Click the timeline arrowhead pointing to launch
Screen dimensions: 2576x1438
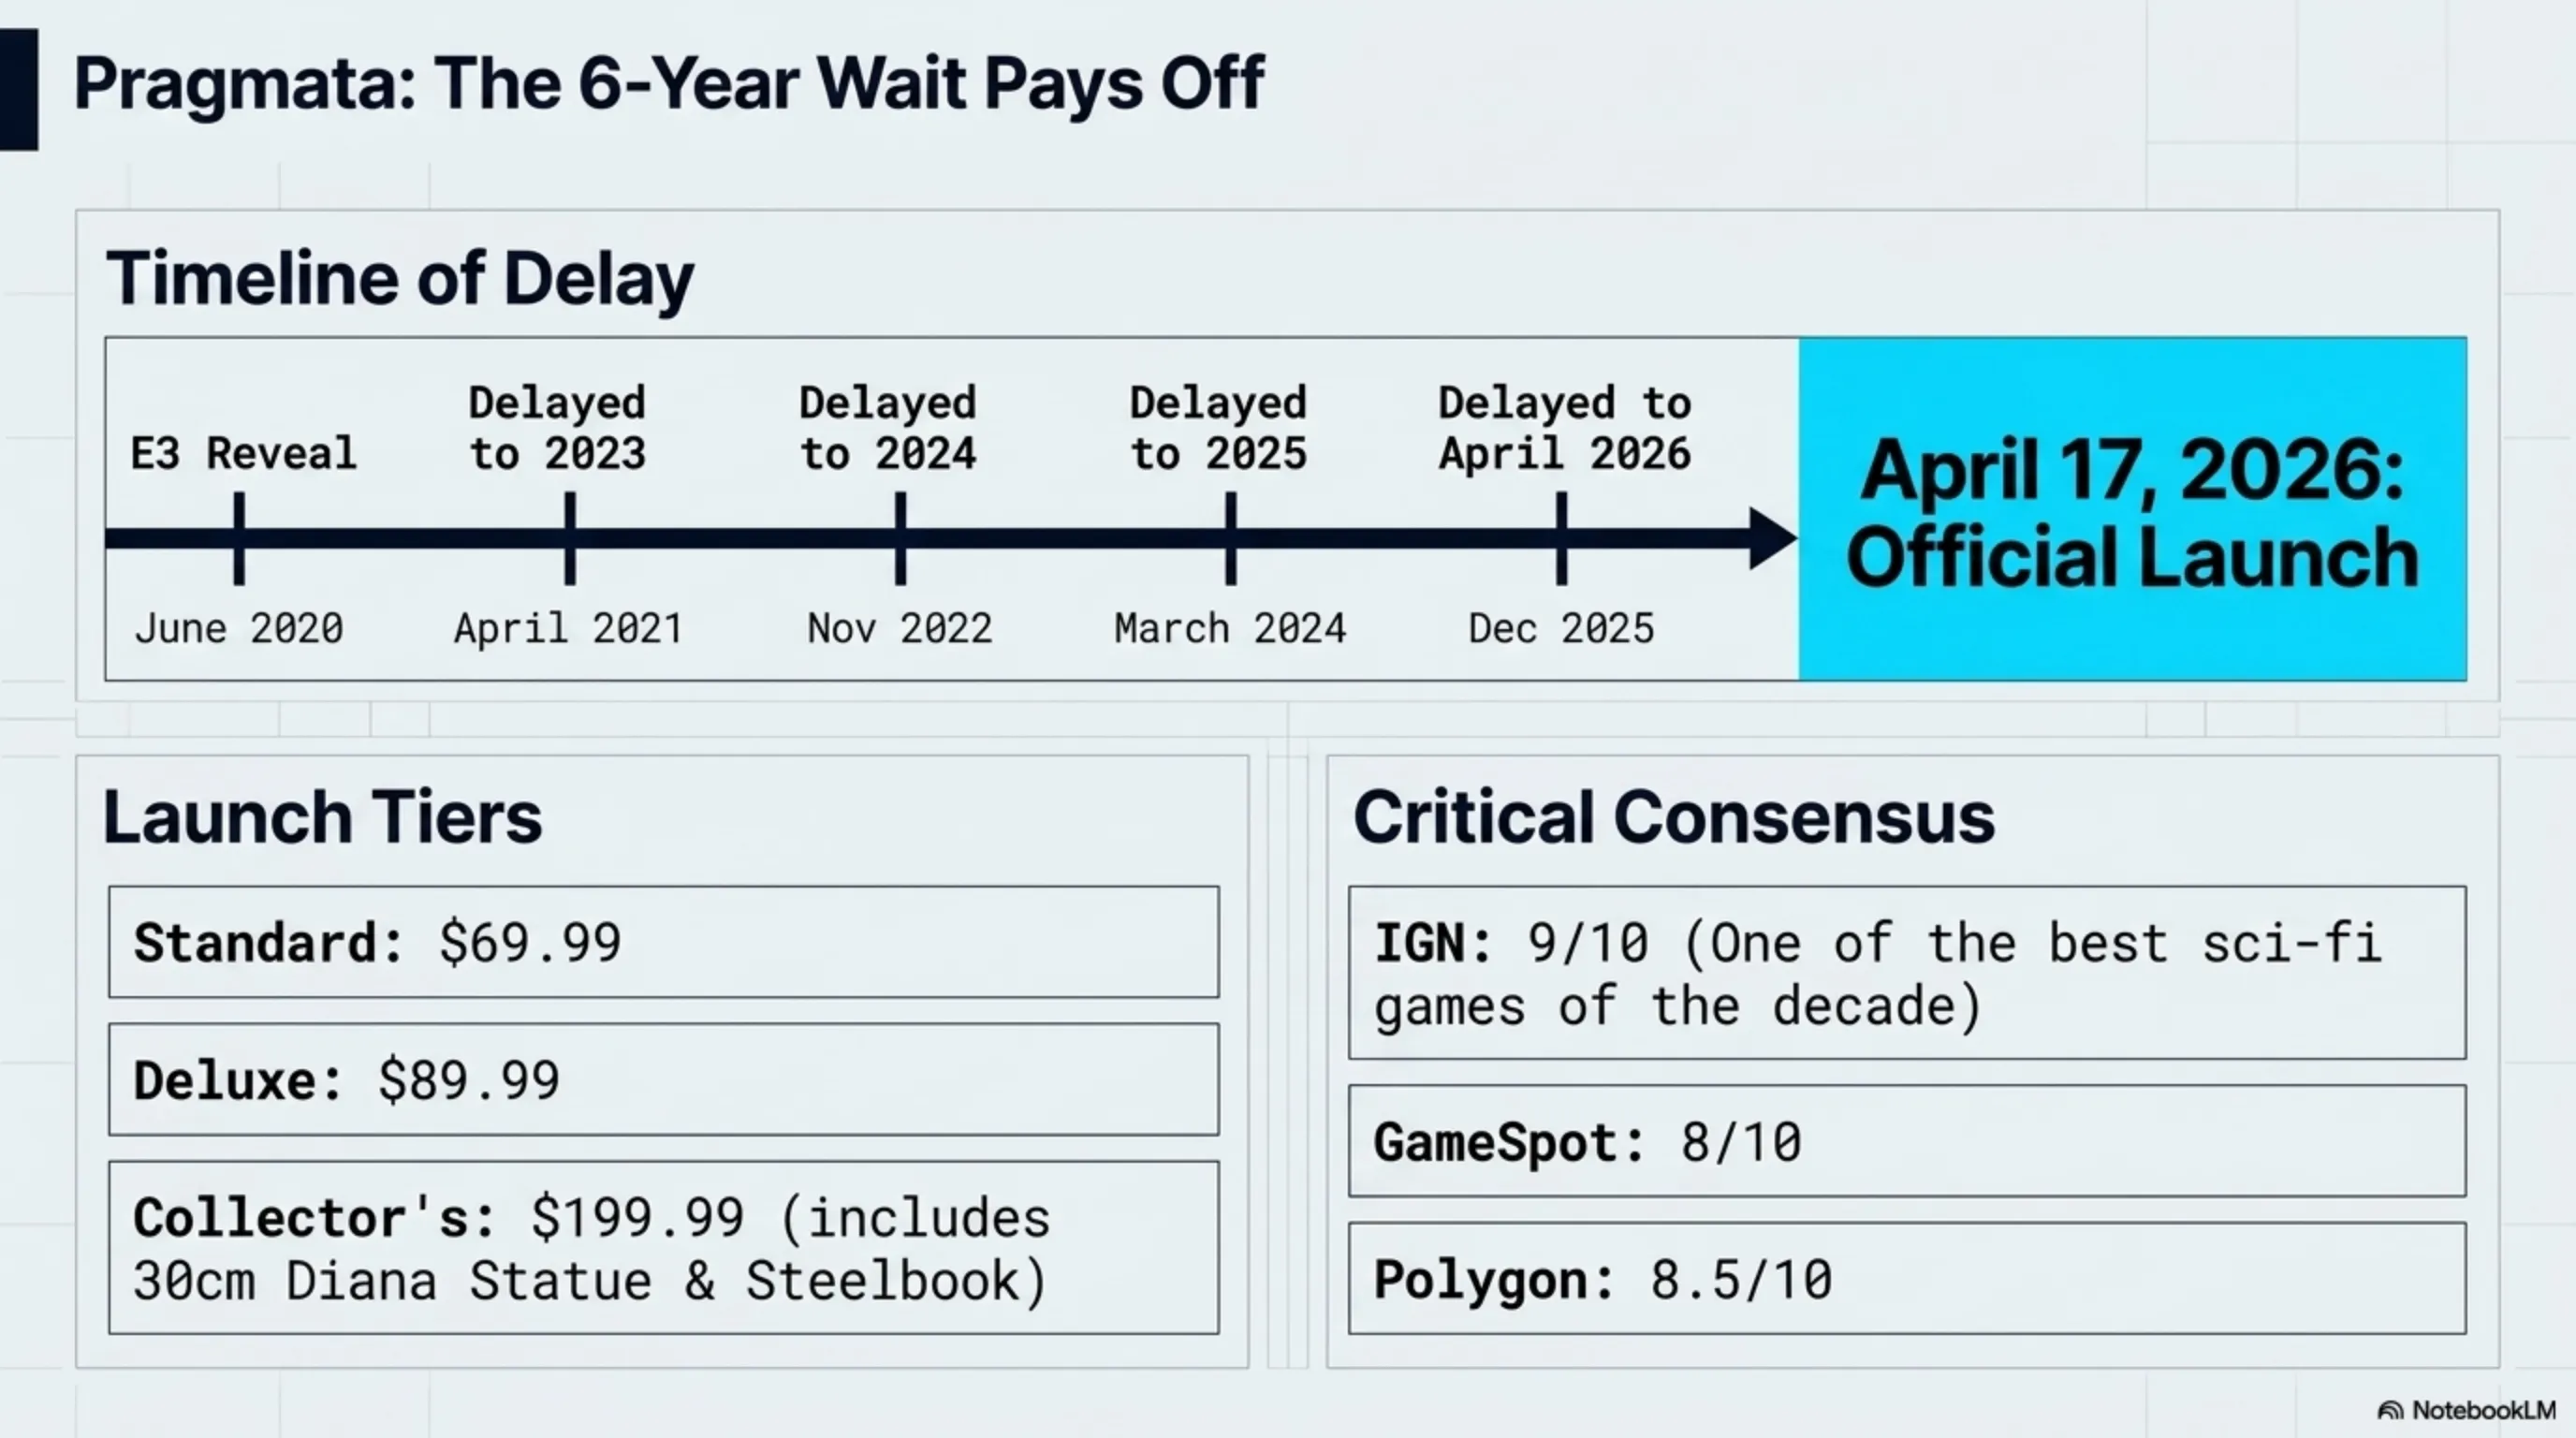click(1771, 539)
